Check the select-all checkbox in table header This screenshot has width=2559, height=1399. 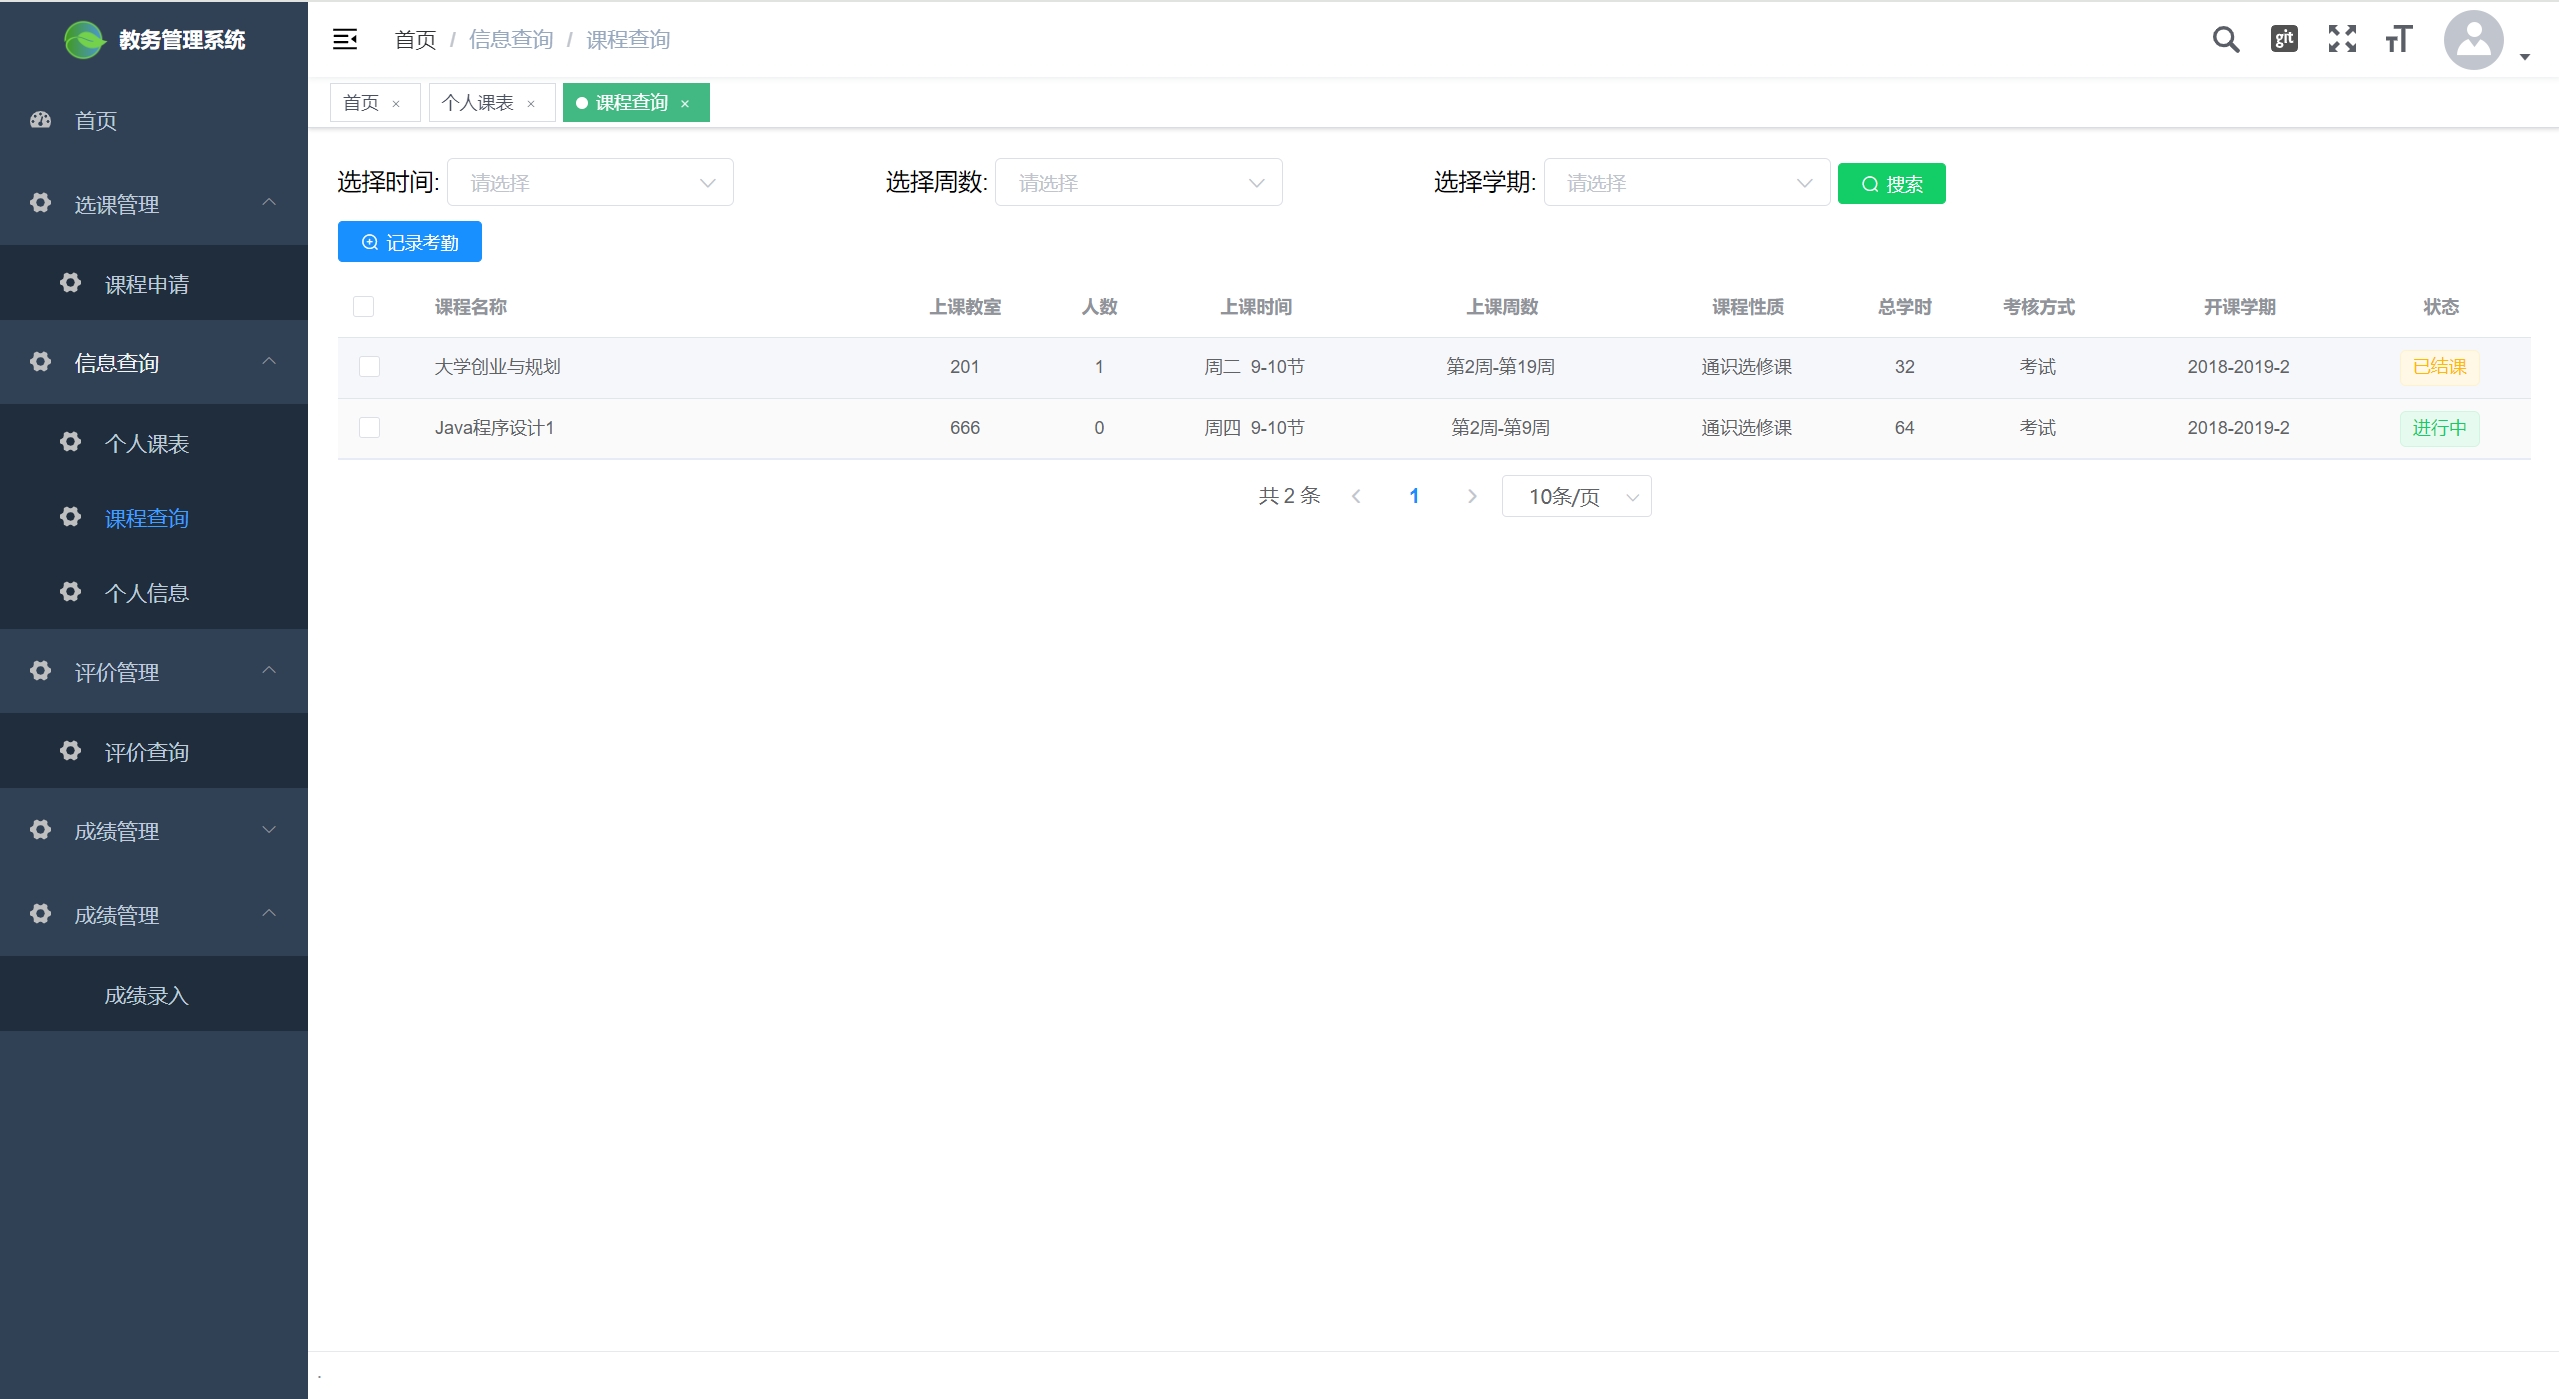pos(364,307)
